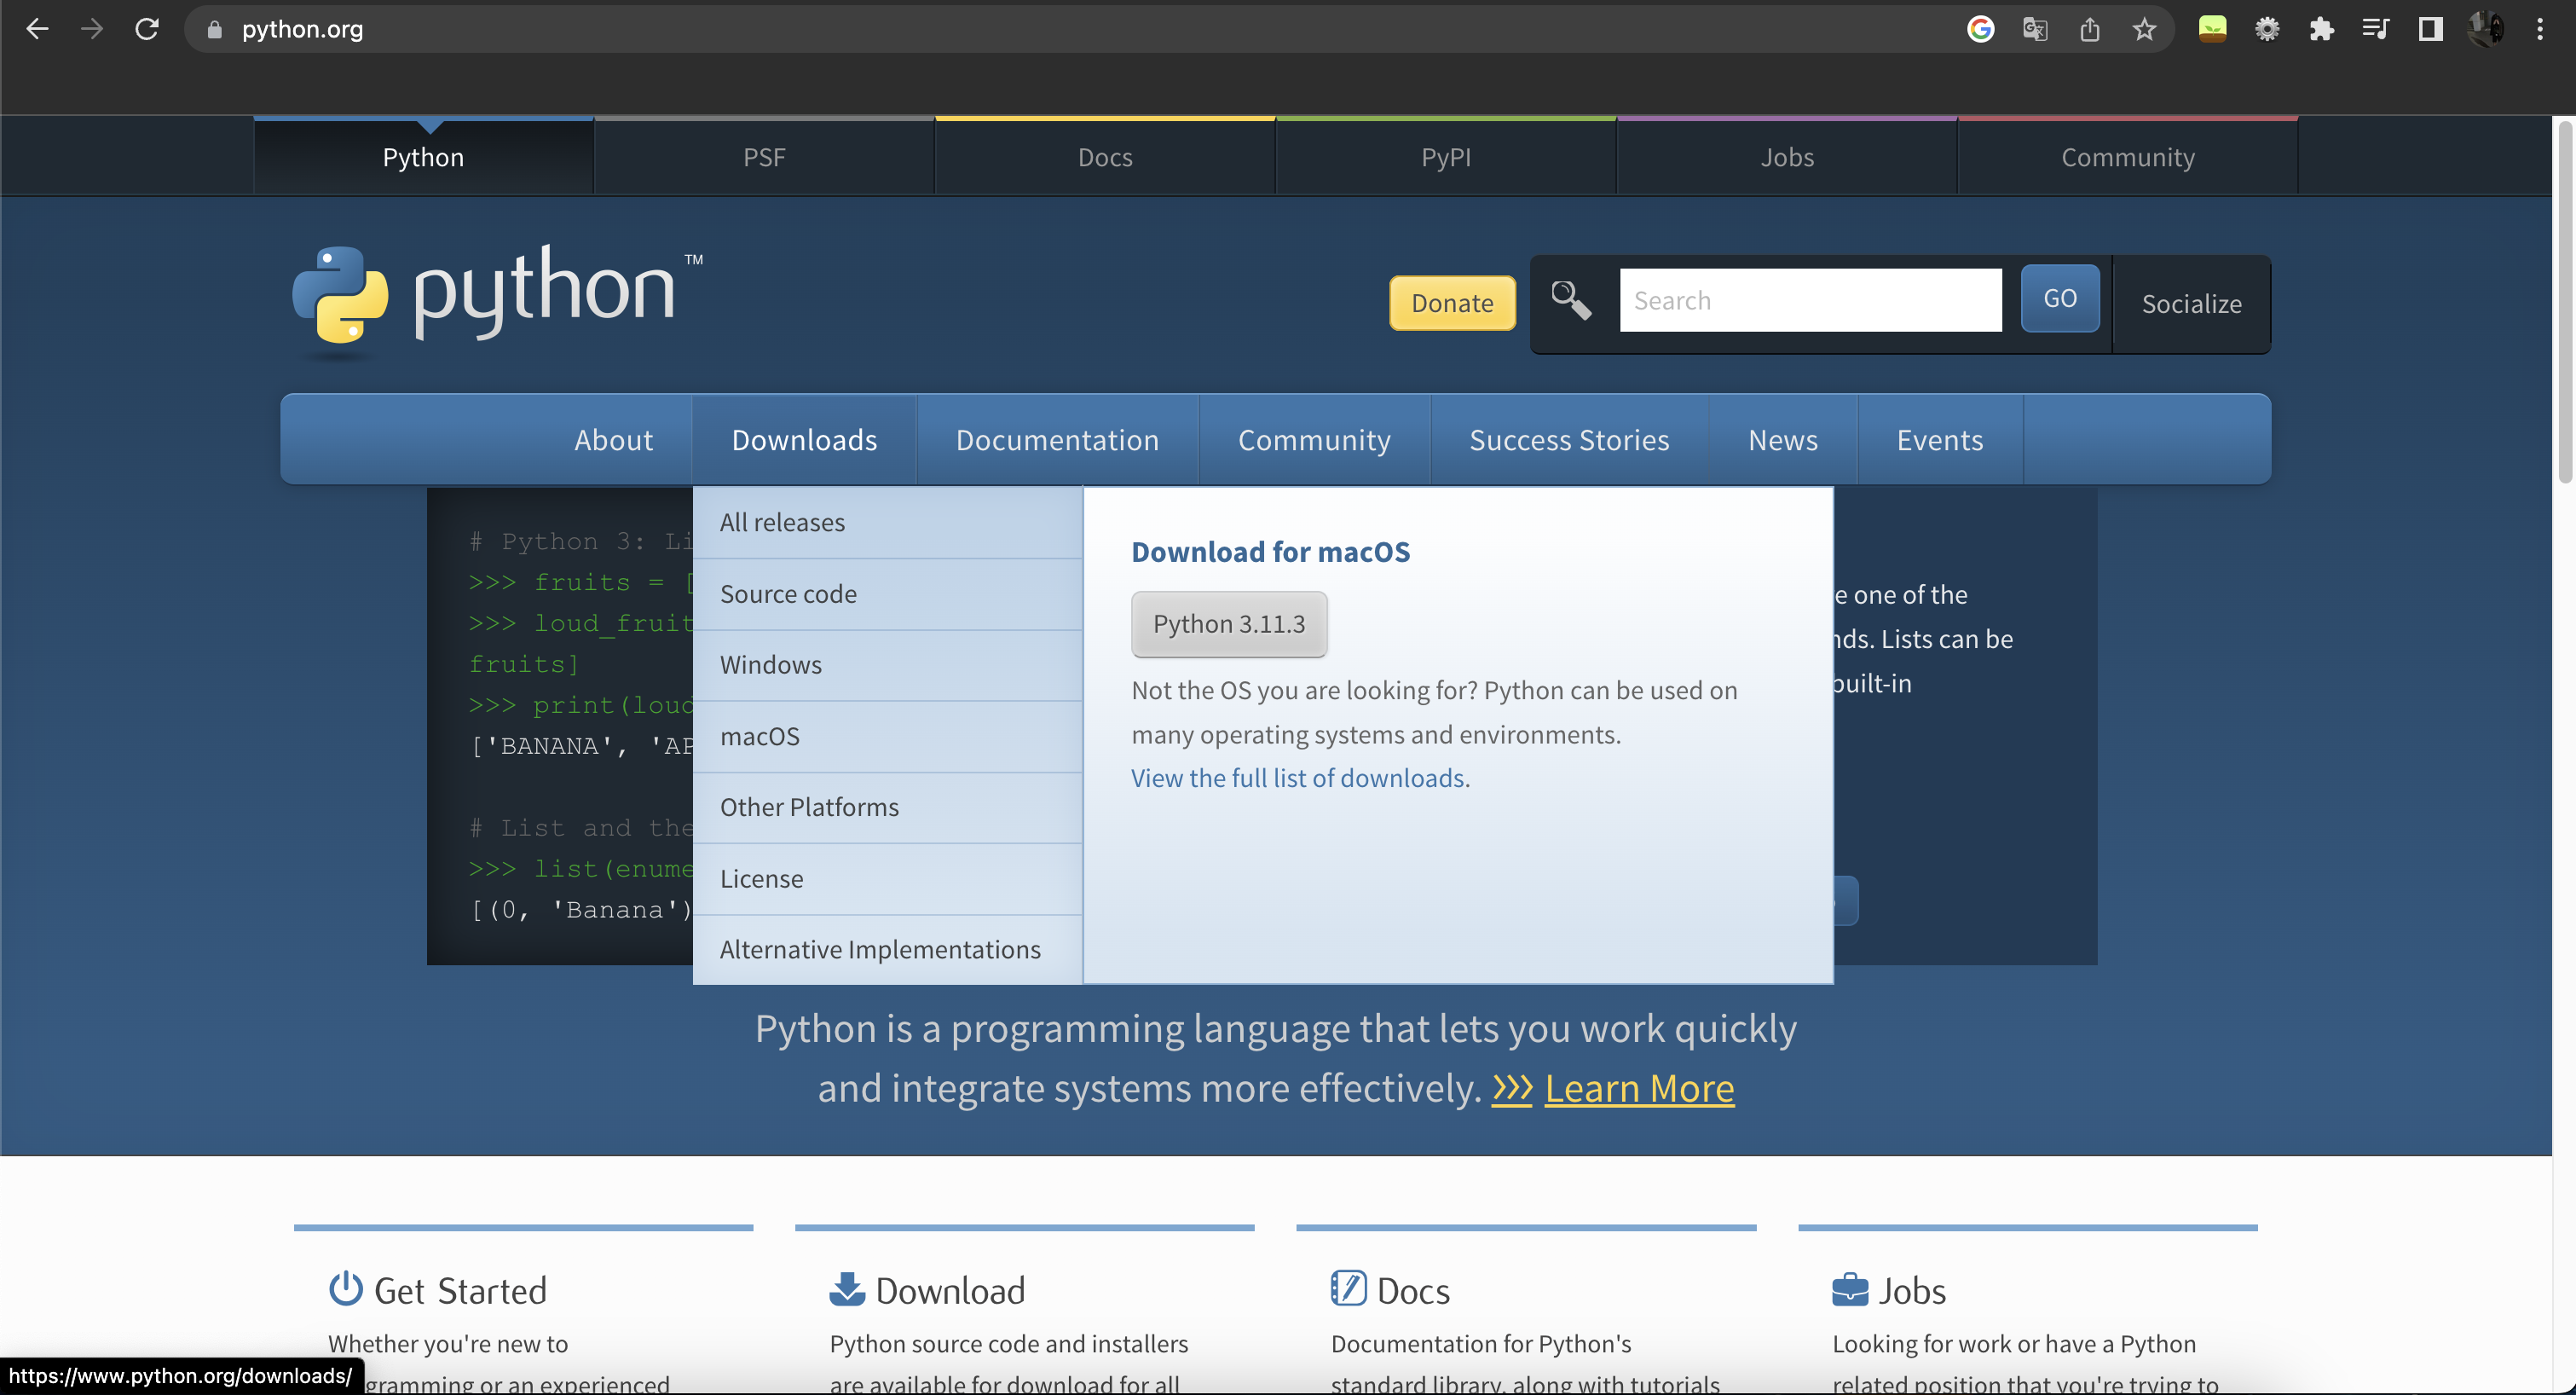2576x1395 pixels.
Task: Click the Python 3.11.3 download button
Action: pyautogui.click(x=1230, y=622)
